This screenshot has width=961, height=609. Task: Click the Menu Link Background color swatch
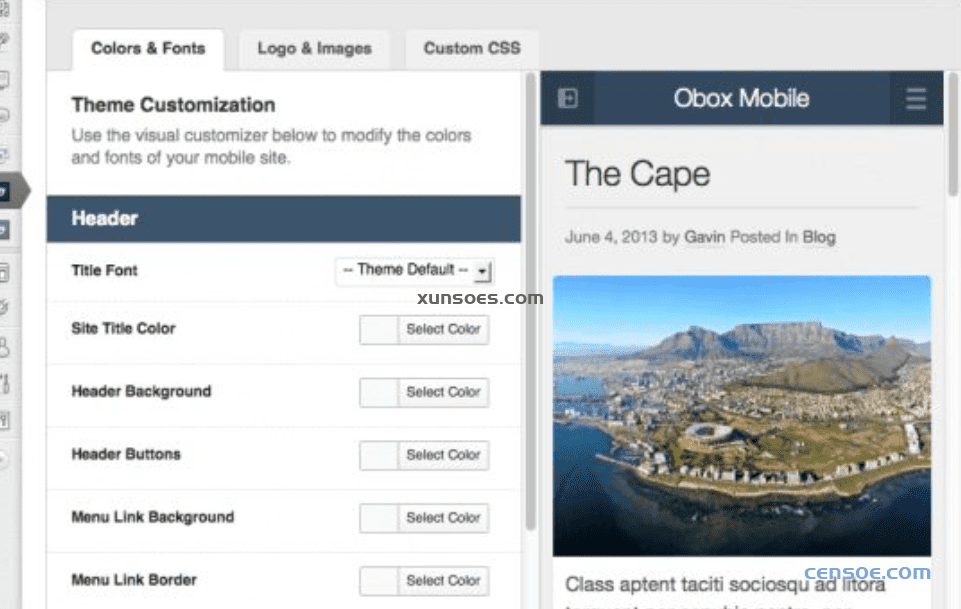tap(379, 518)
